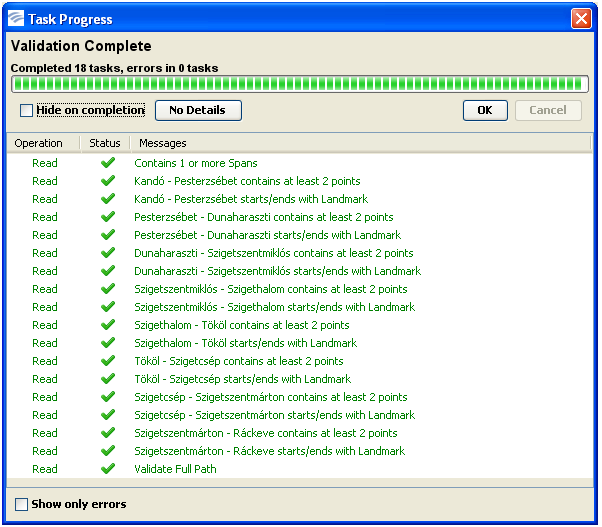Click checkmark for Szigethalom - Tököl starts/ends with Landmark
602x527 pixels.
click(x=108, y=343)
